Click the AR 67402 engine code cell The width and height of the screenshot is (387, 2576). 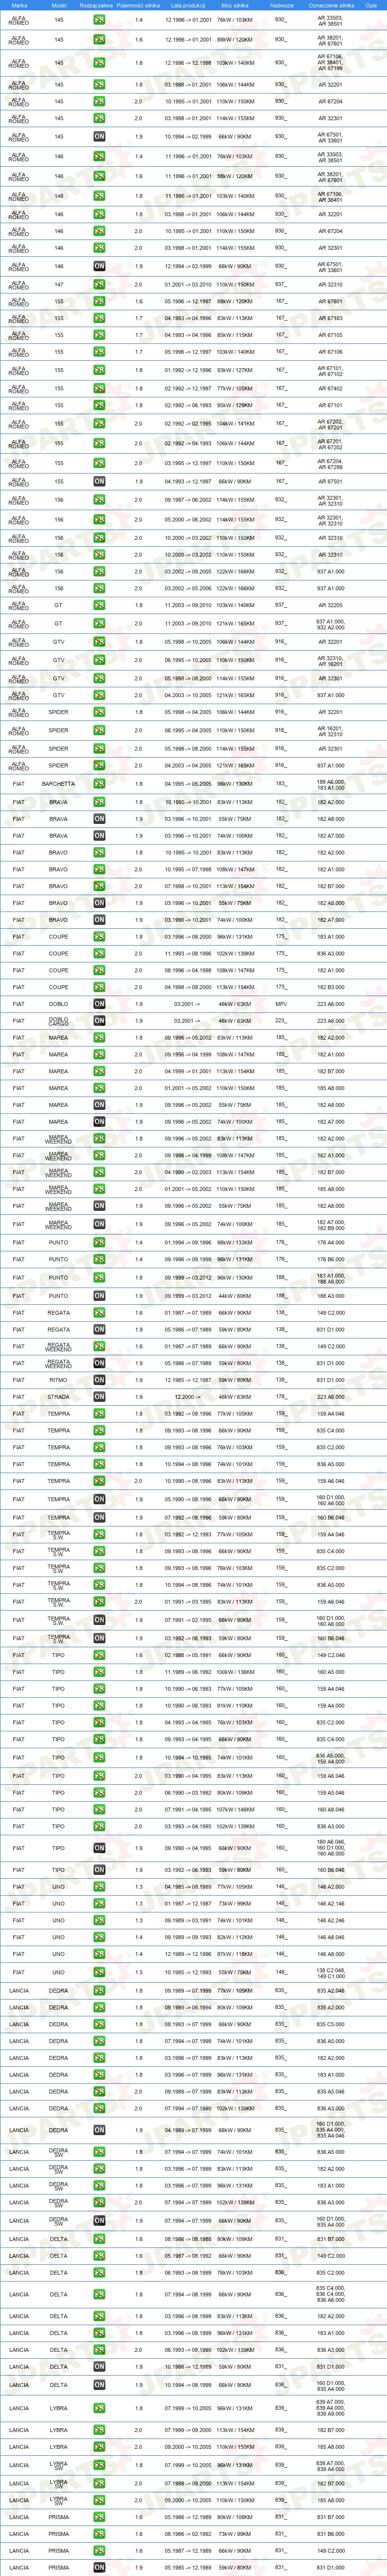coord(330,388)
